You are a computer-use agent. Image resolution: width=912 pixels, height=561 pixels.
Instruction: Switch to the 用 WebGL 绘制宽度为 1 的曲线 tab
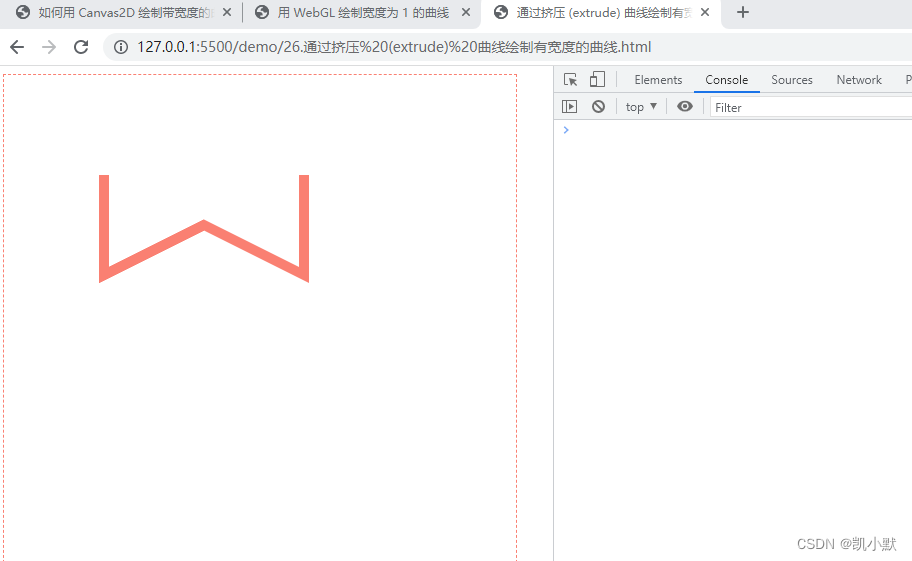pyautogui.click(x=362, y=13)
